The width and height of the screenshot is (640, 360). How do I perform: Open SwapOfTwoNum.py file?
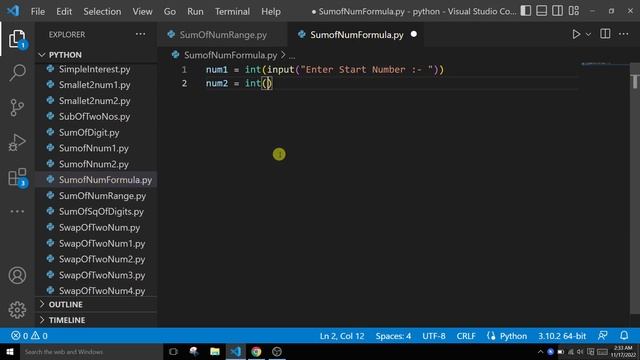pos(99,227)
